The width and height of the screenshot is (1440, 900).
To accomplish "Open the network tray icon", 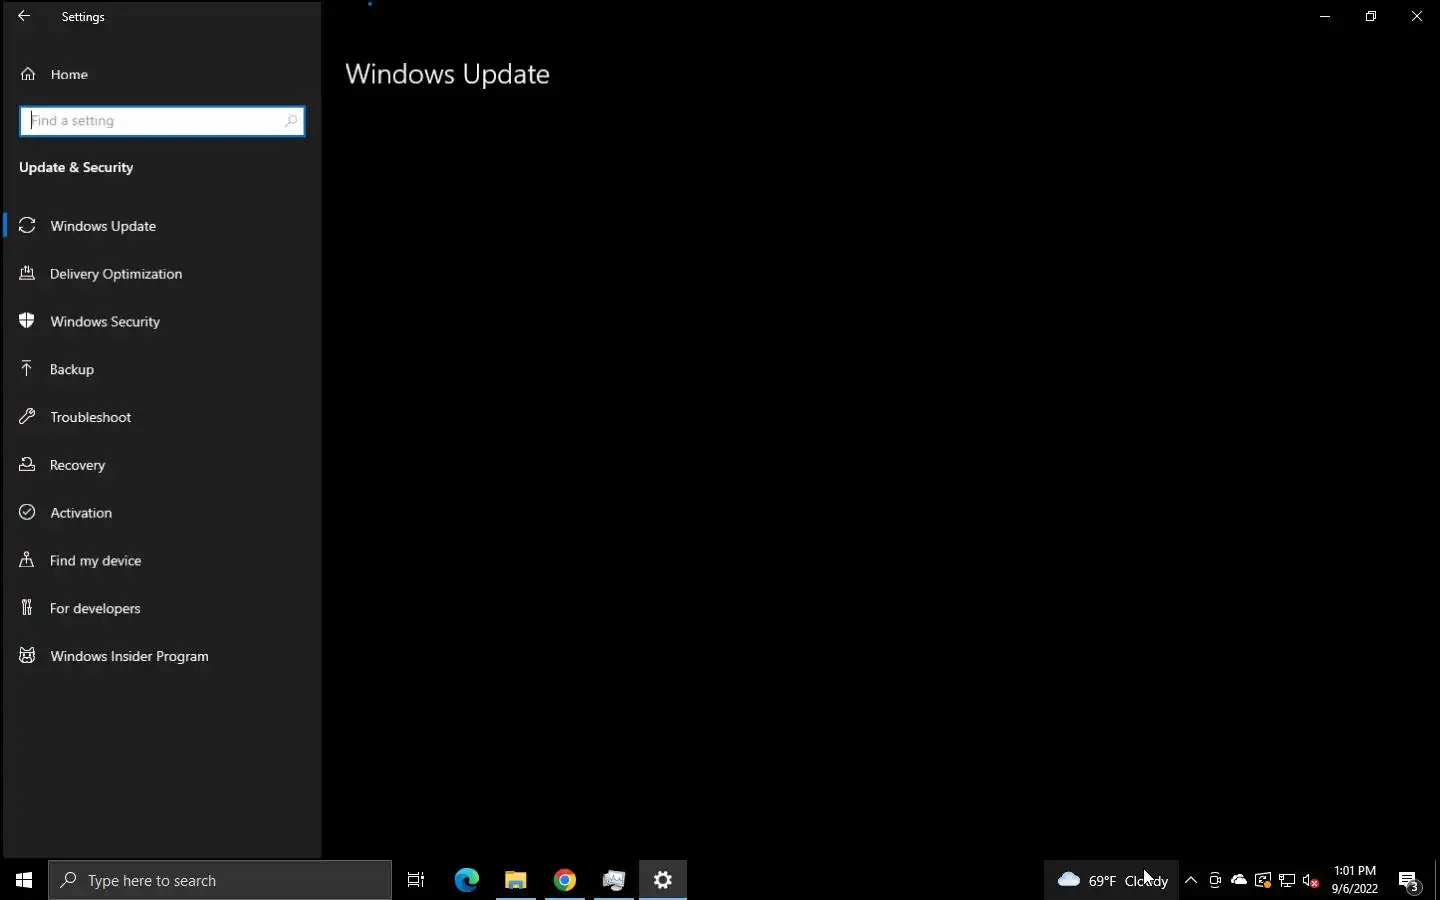I will [1287, 880].
